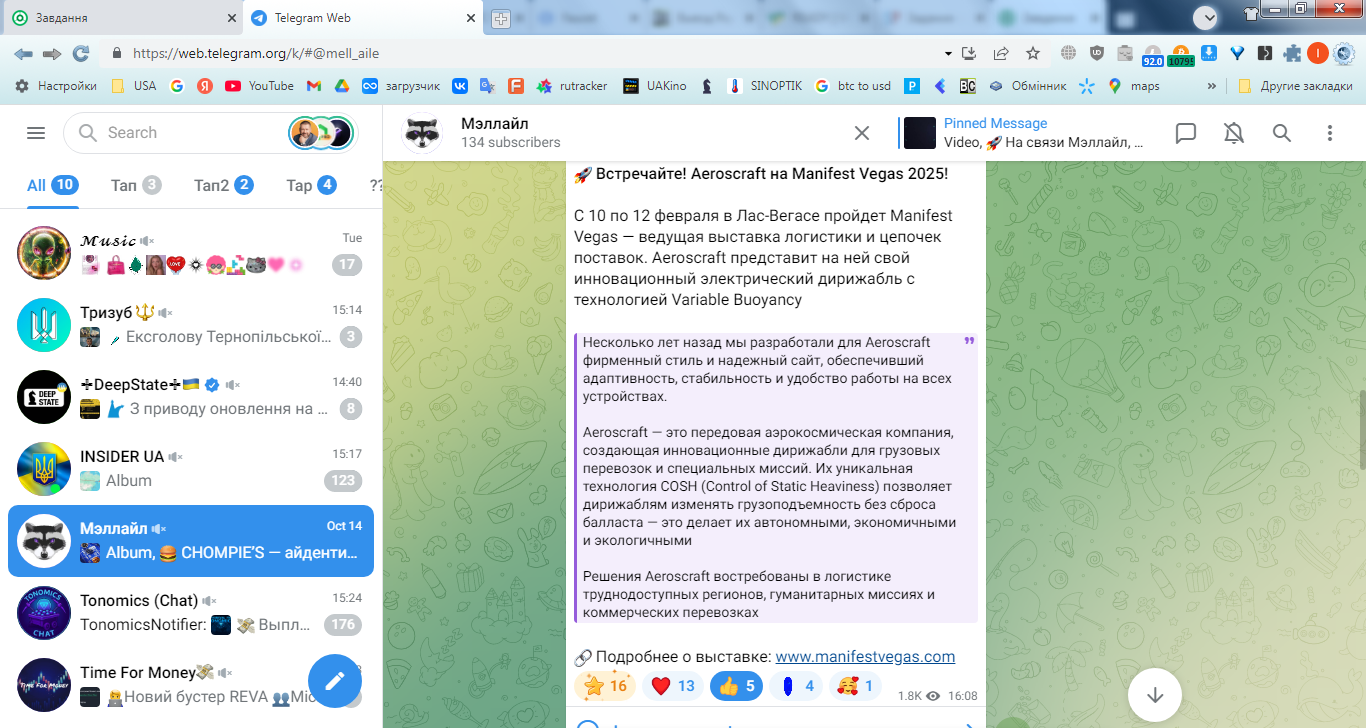Click the install app icon in address bar
This screenshot has height=728, width=1366.
tap(968, 53)
